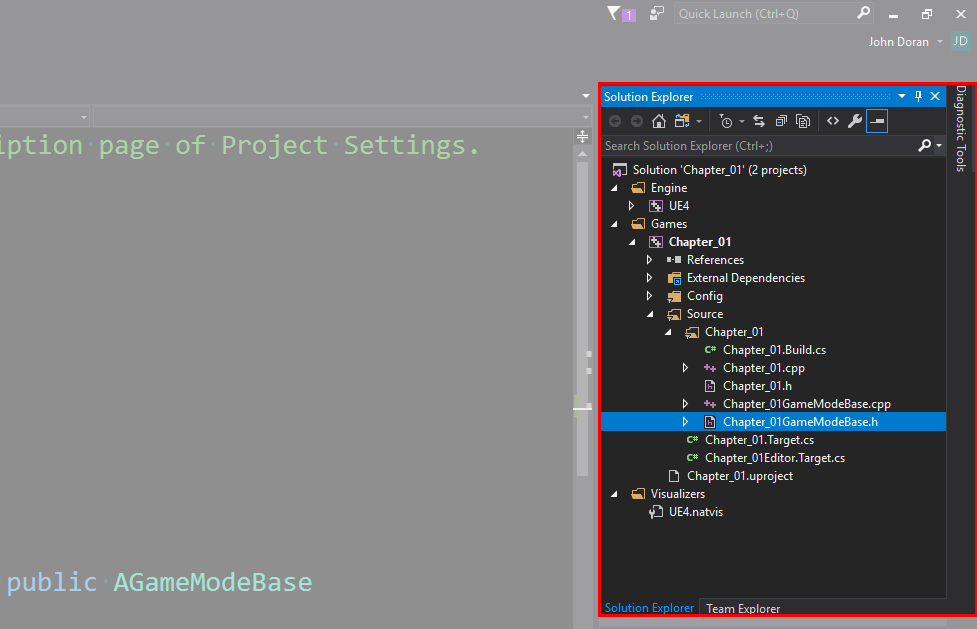Close the Solution Explorer panel
This screenshot has width=977, height=629.
[x=935, y=96]
